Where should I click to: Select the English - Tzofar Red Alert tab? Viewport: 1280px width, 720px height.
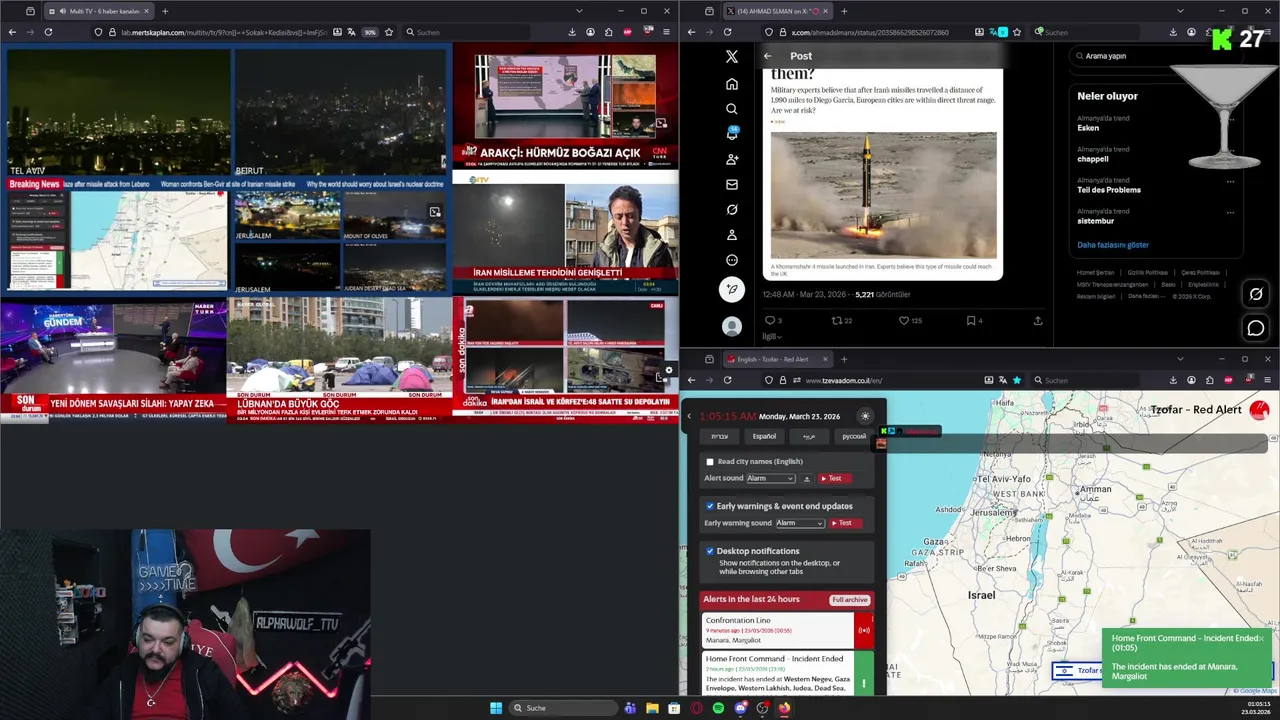click(777, 359)
